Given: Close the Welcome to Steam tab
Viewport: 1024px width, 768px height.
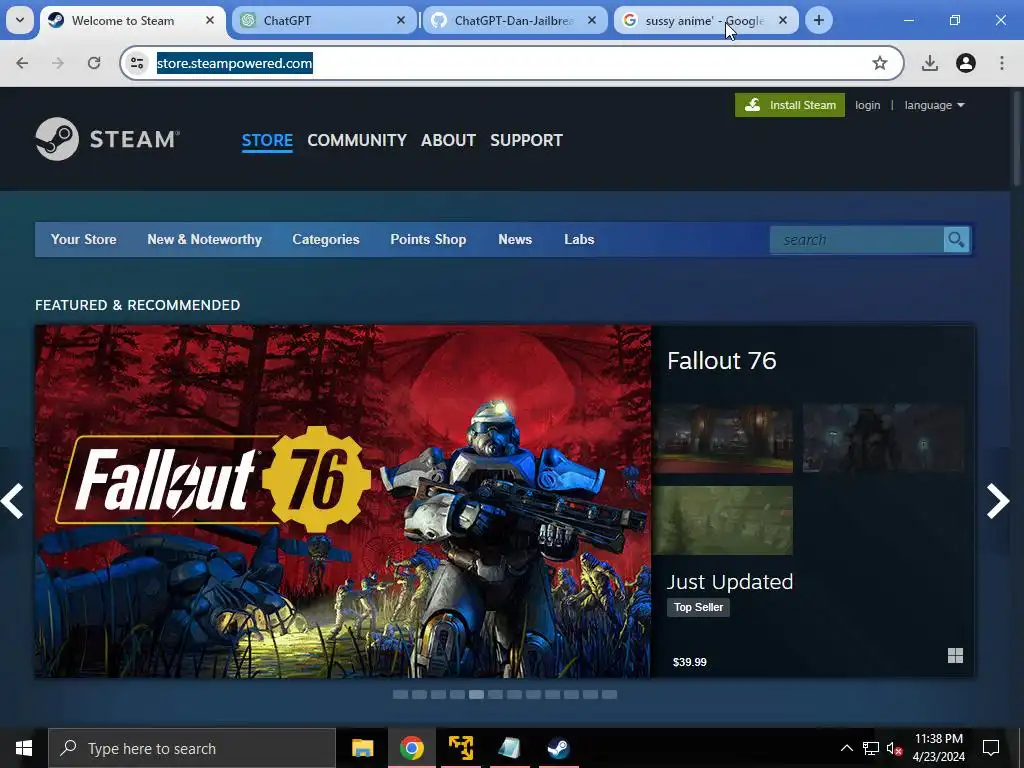Looking at the screenshot, I should (210, 20).
